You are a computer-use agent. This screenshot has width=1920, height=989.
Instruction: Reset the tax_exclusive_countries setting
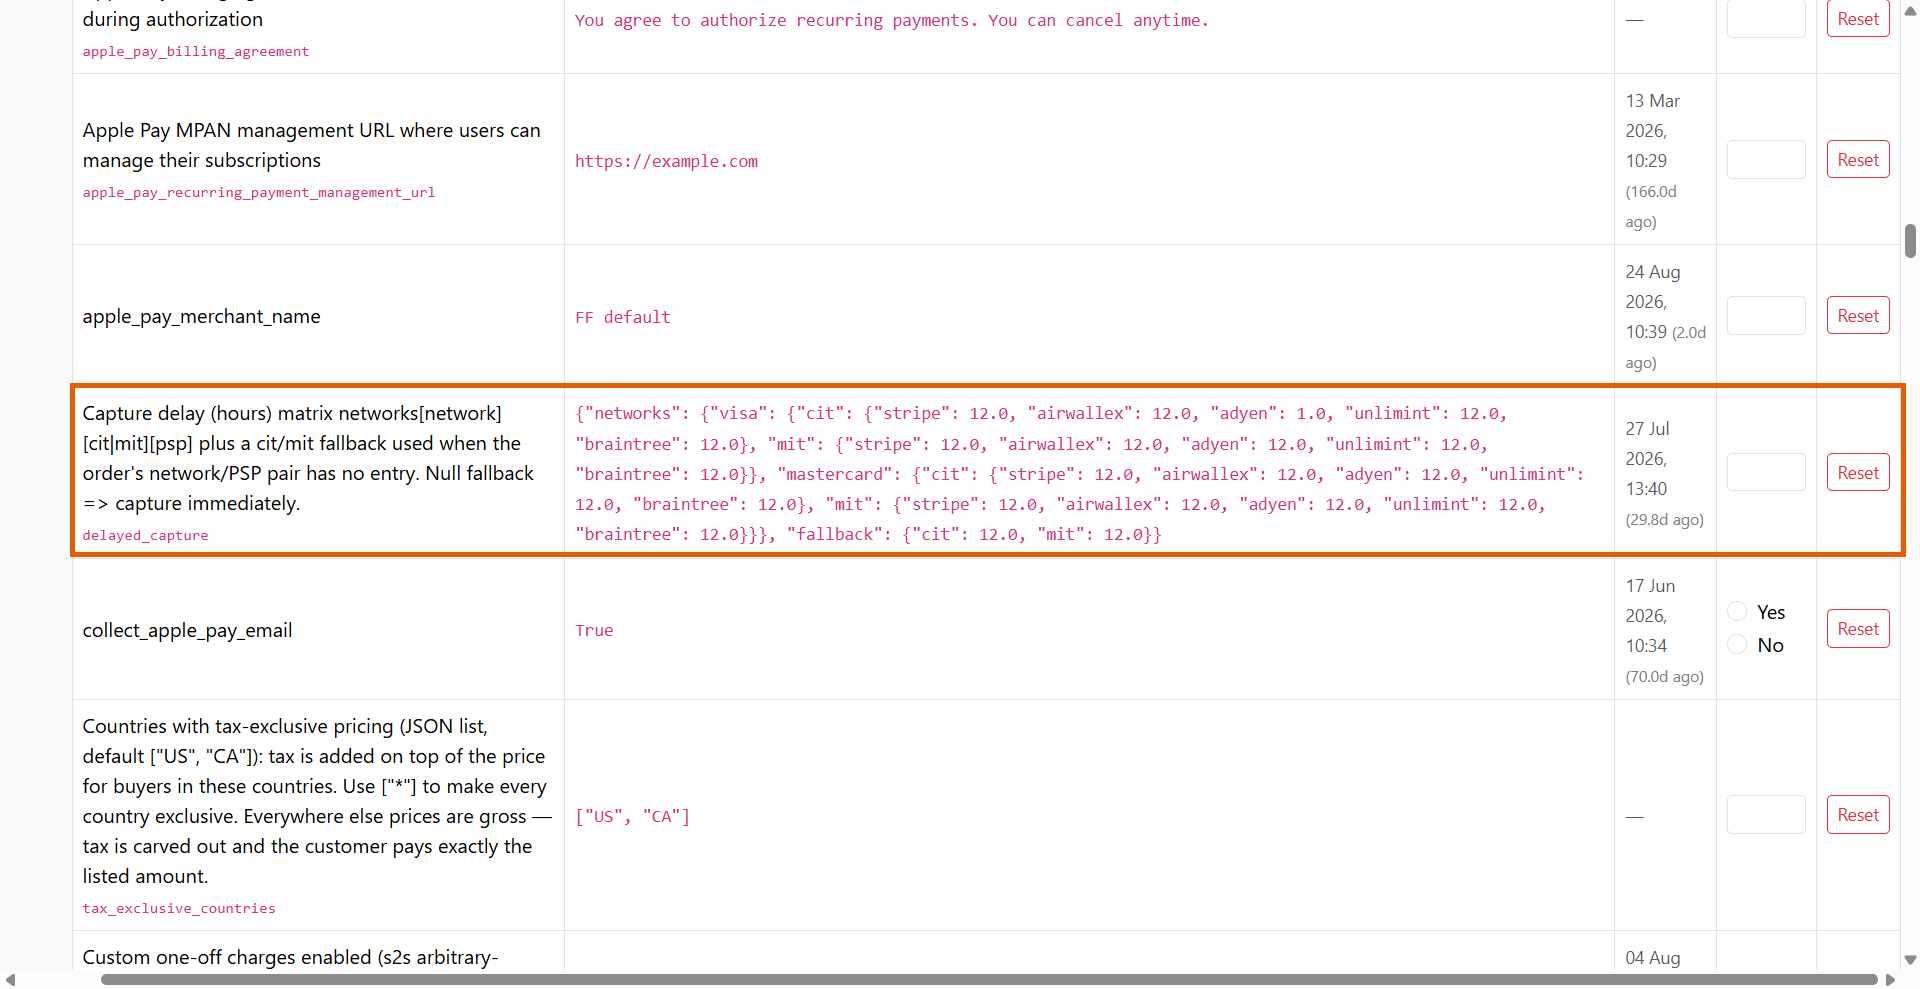coord(1858,815)
